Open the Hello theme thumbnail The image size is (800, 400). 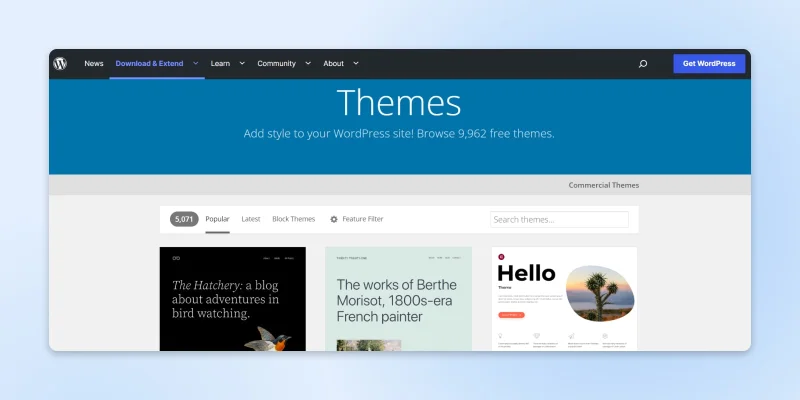point(564,299)
